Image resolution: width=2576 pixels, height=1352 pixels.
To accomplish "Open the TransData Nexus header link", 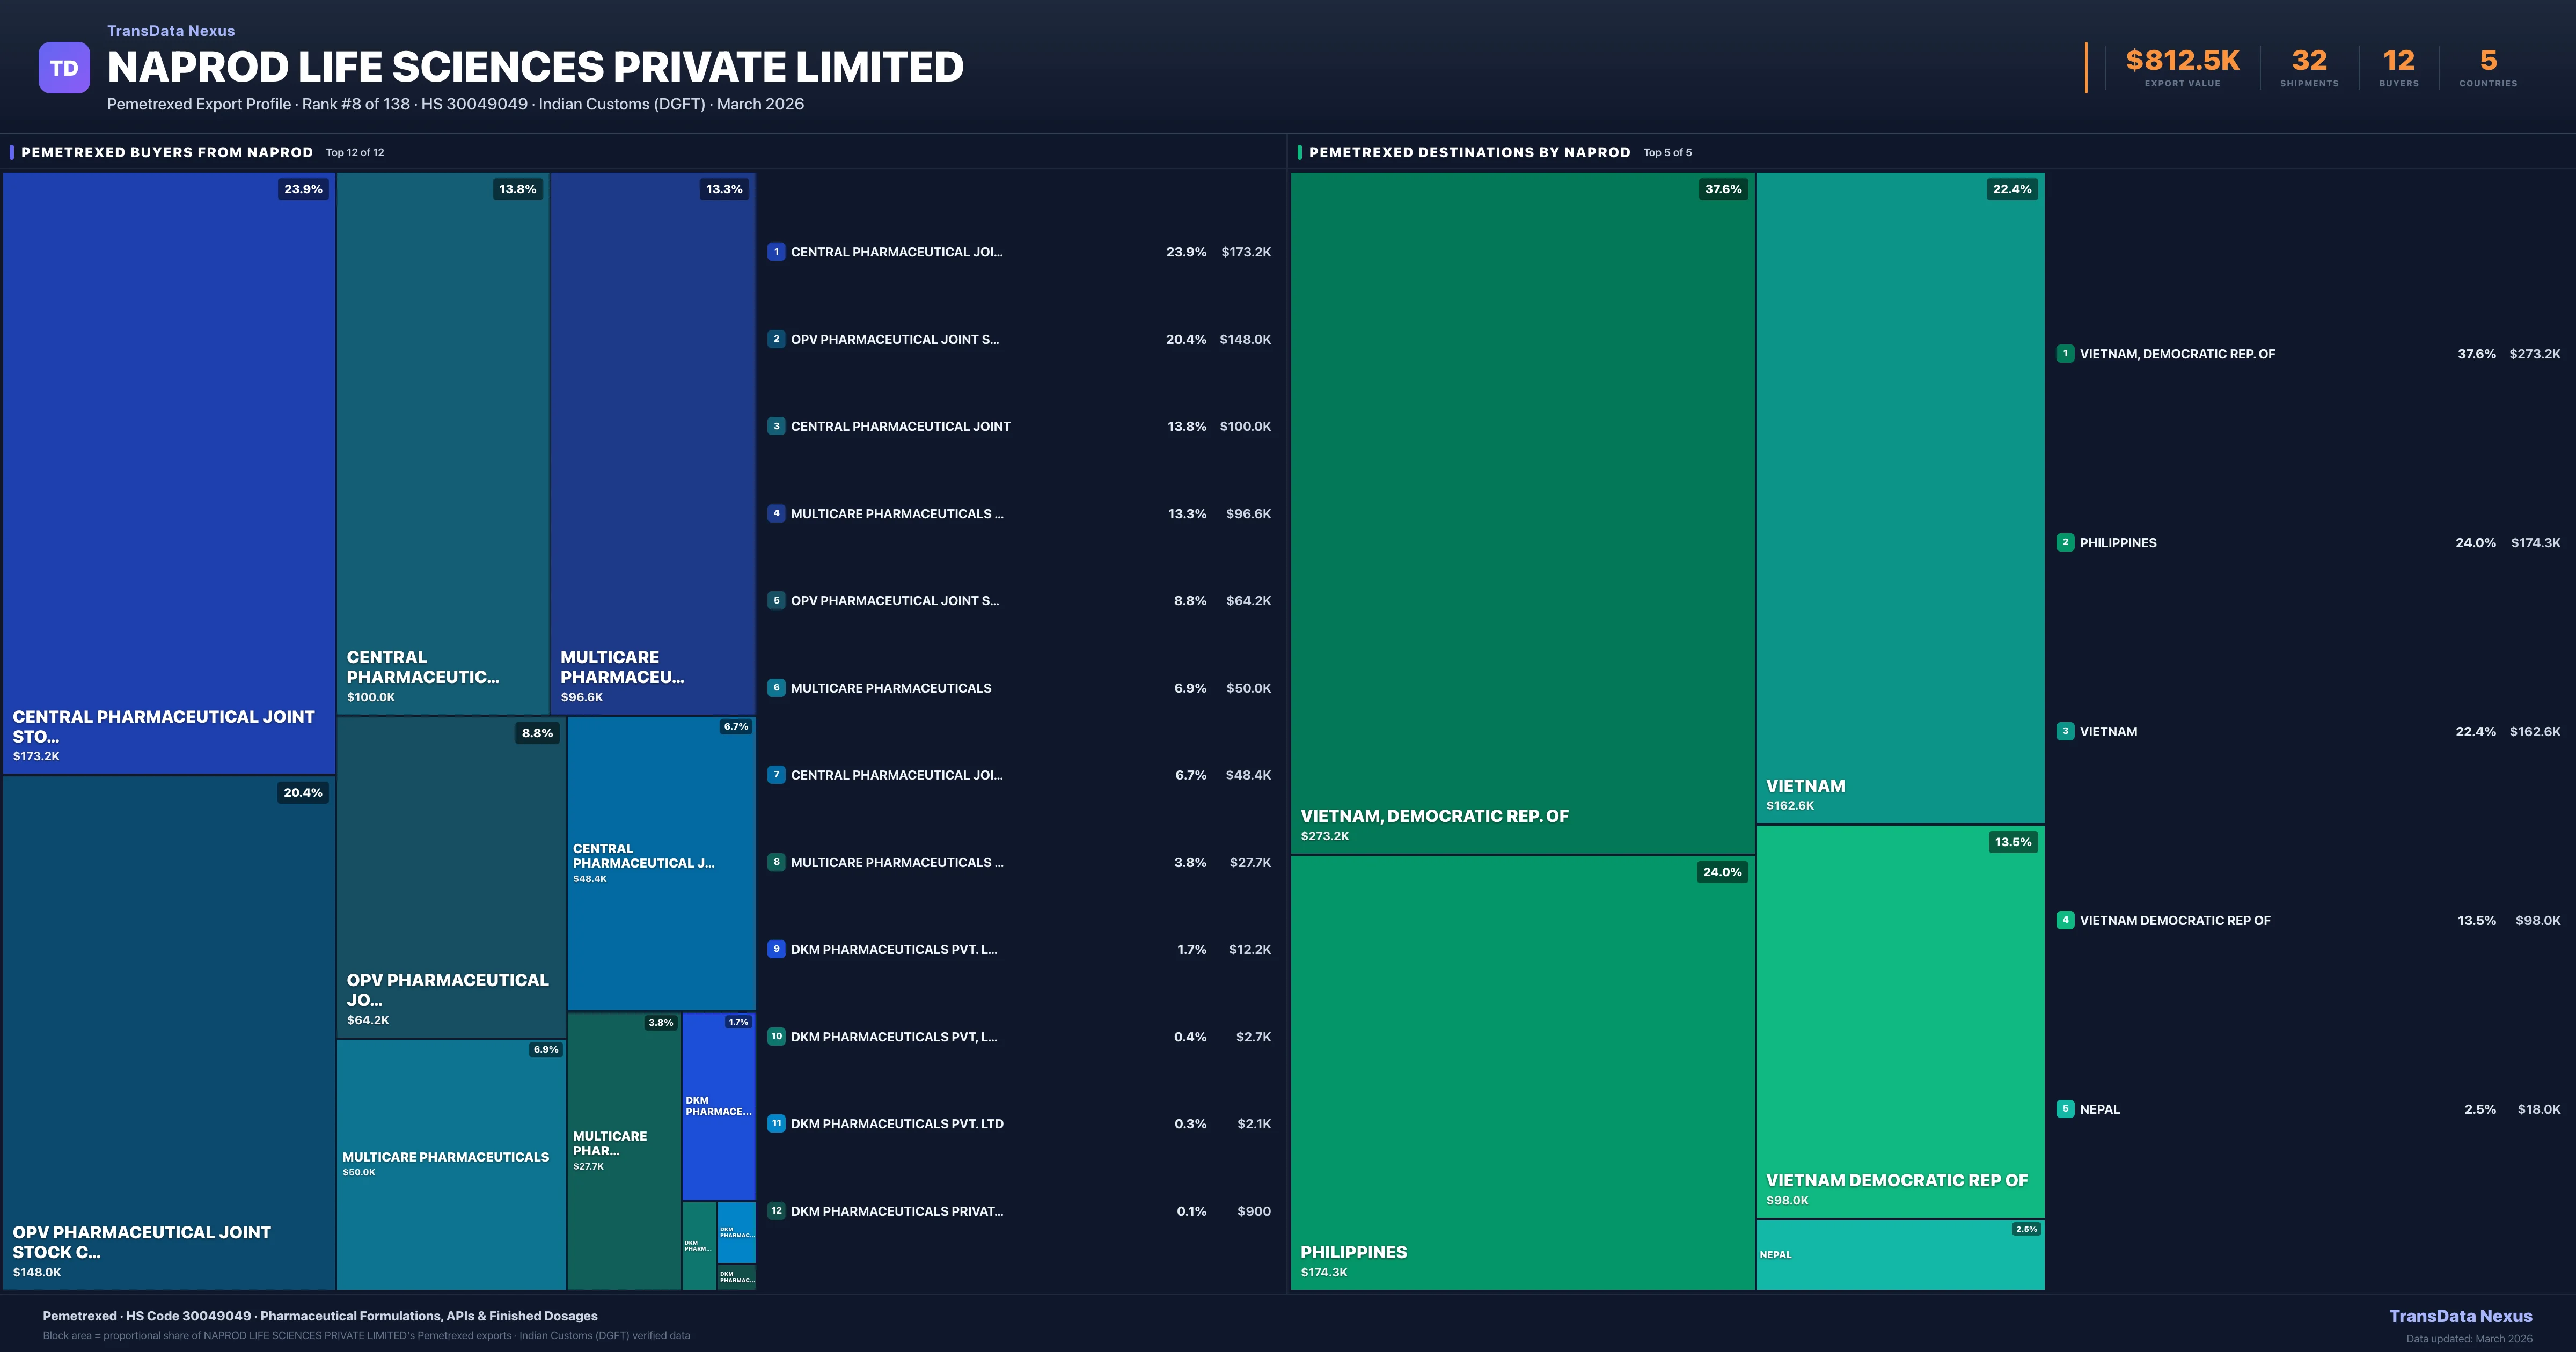I will [171, 31].
